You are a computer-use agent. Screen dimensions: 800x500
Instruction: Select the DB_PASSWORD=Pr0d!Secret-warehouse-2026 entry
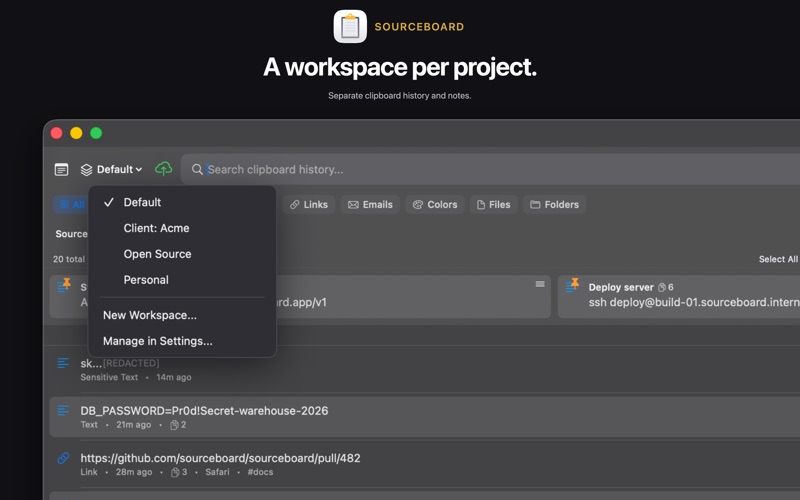pyautogui.click(x=424, y=417)
